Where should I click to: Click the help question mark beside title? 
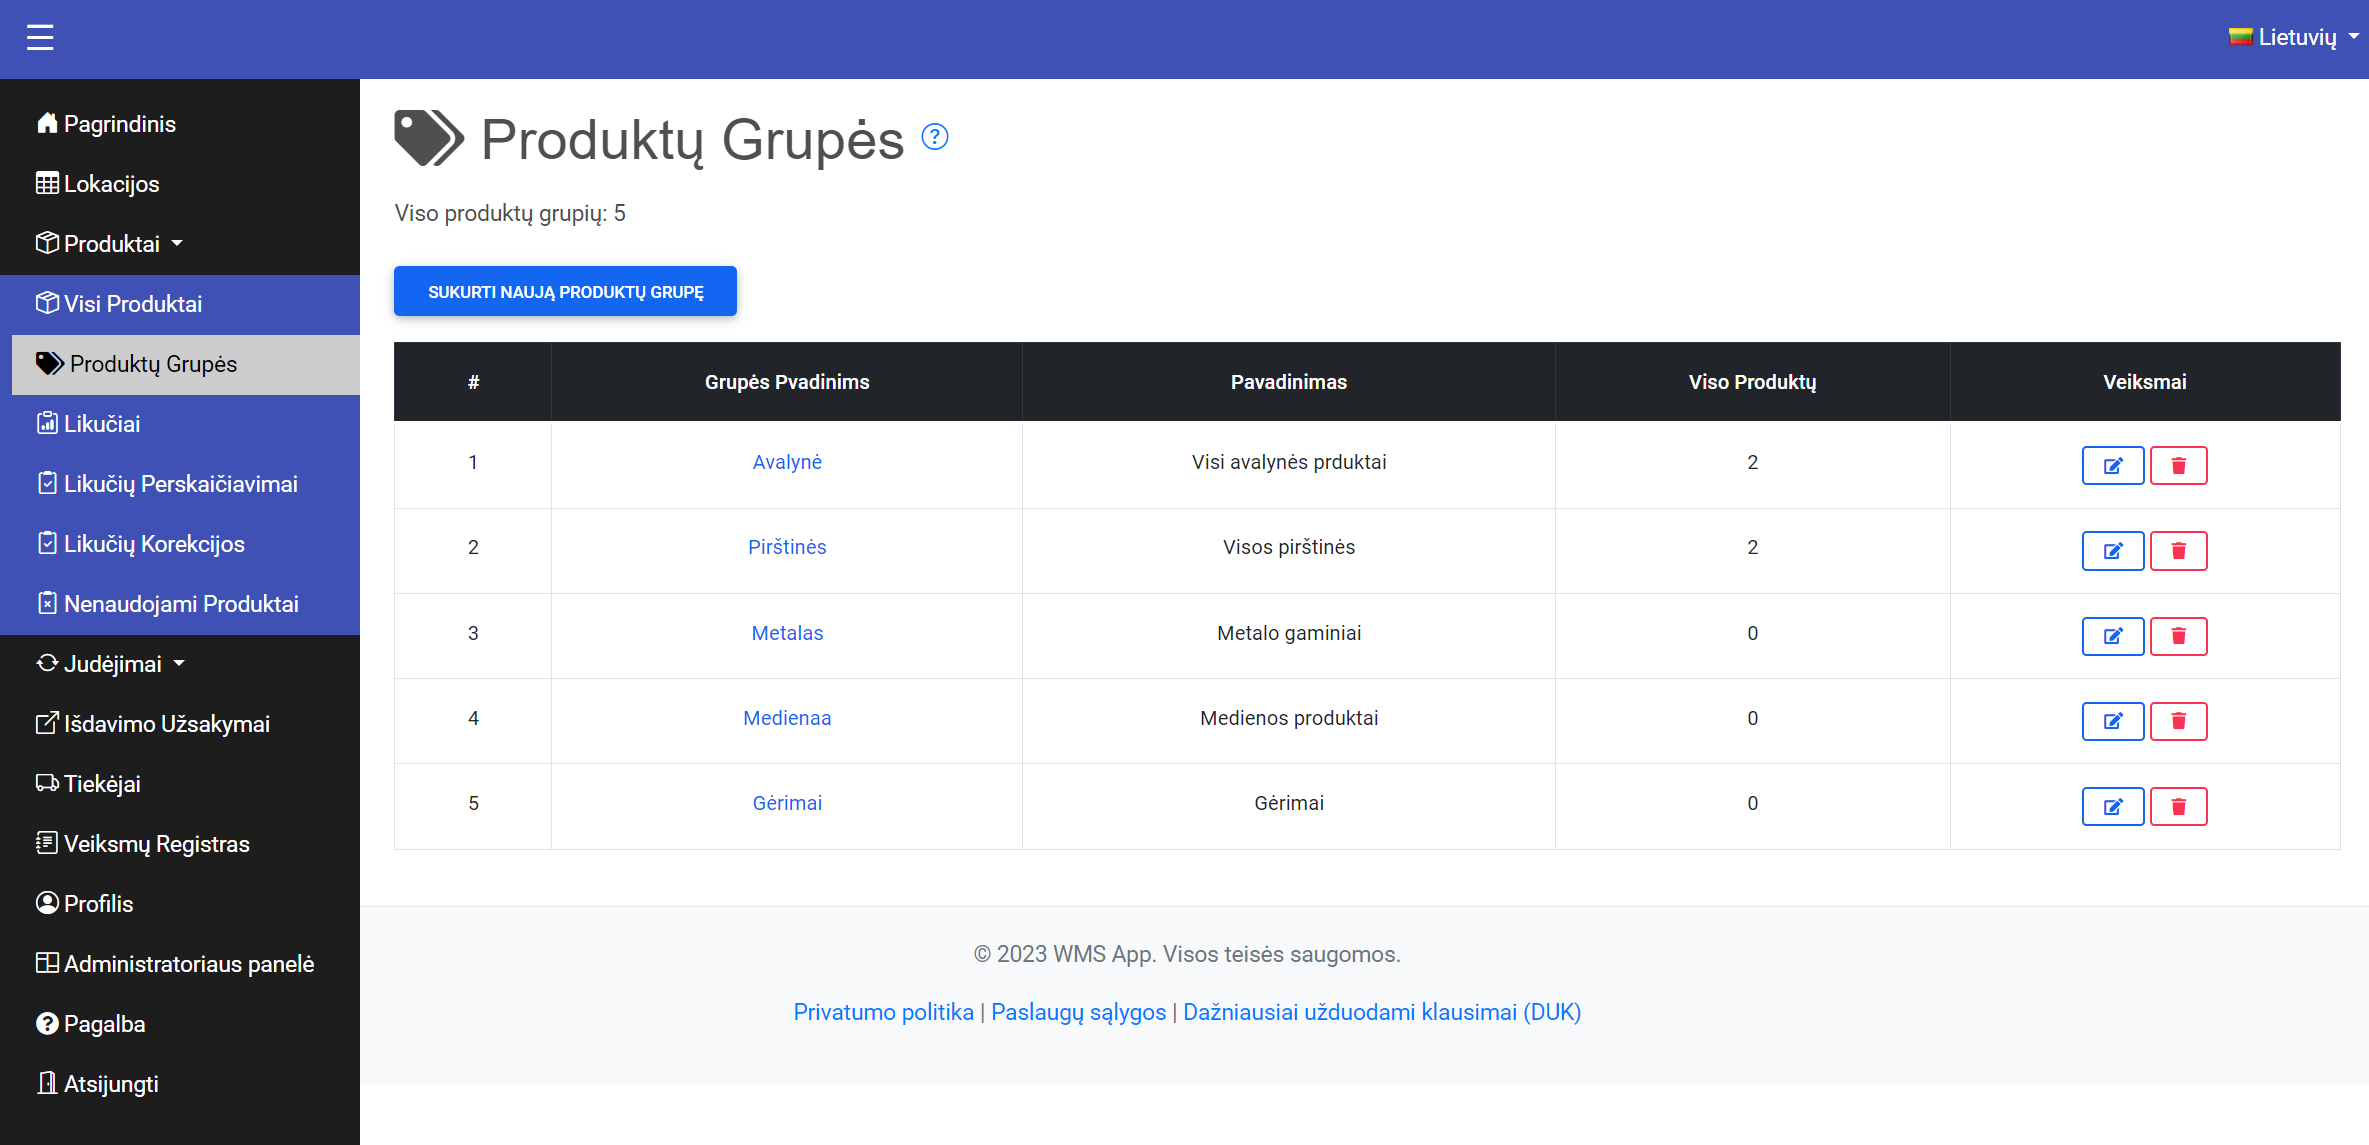point(934,137)
